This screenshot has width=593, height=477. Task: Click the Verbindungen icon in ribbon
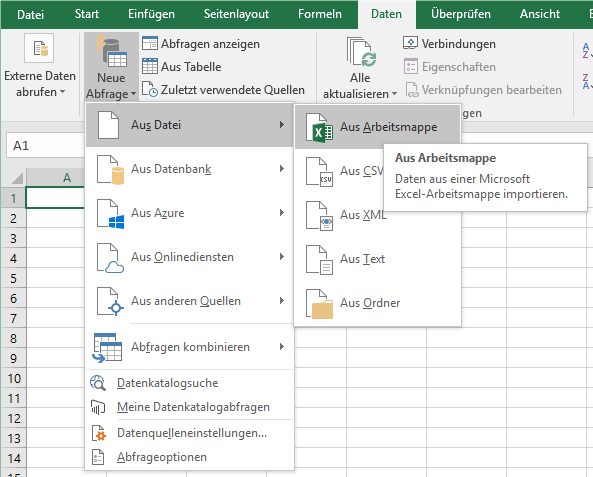[x=410, y=44]
